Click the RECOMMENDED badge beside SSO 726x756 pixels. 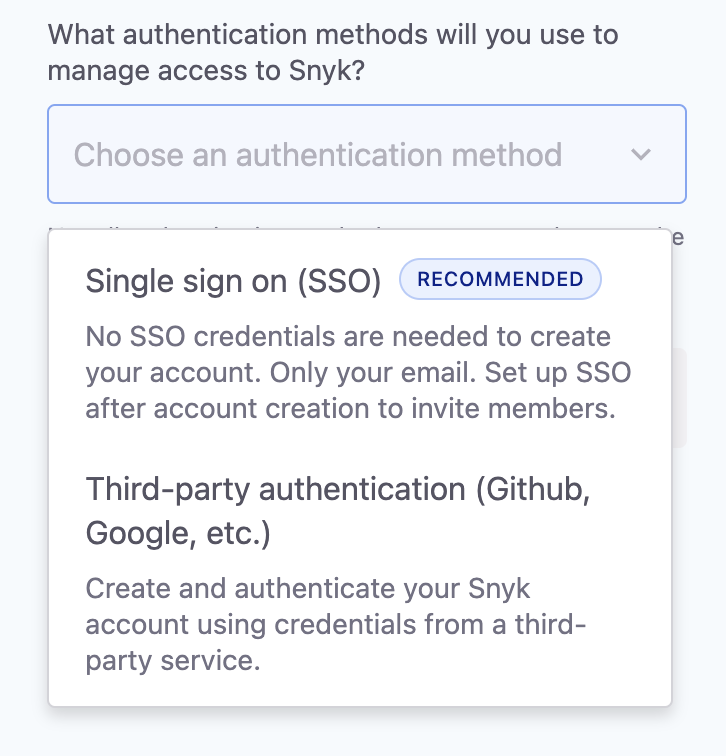click(500, 280)
